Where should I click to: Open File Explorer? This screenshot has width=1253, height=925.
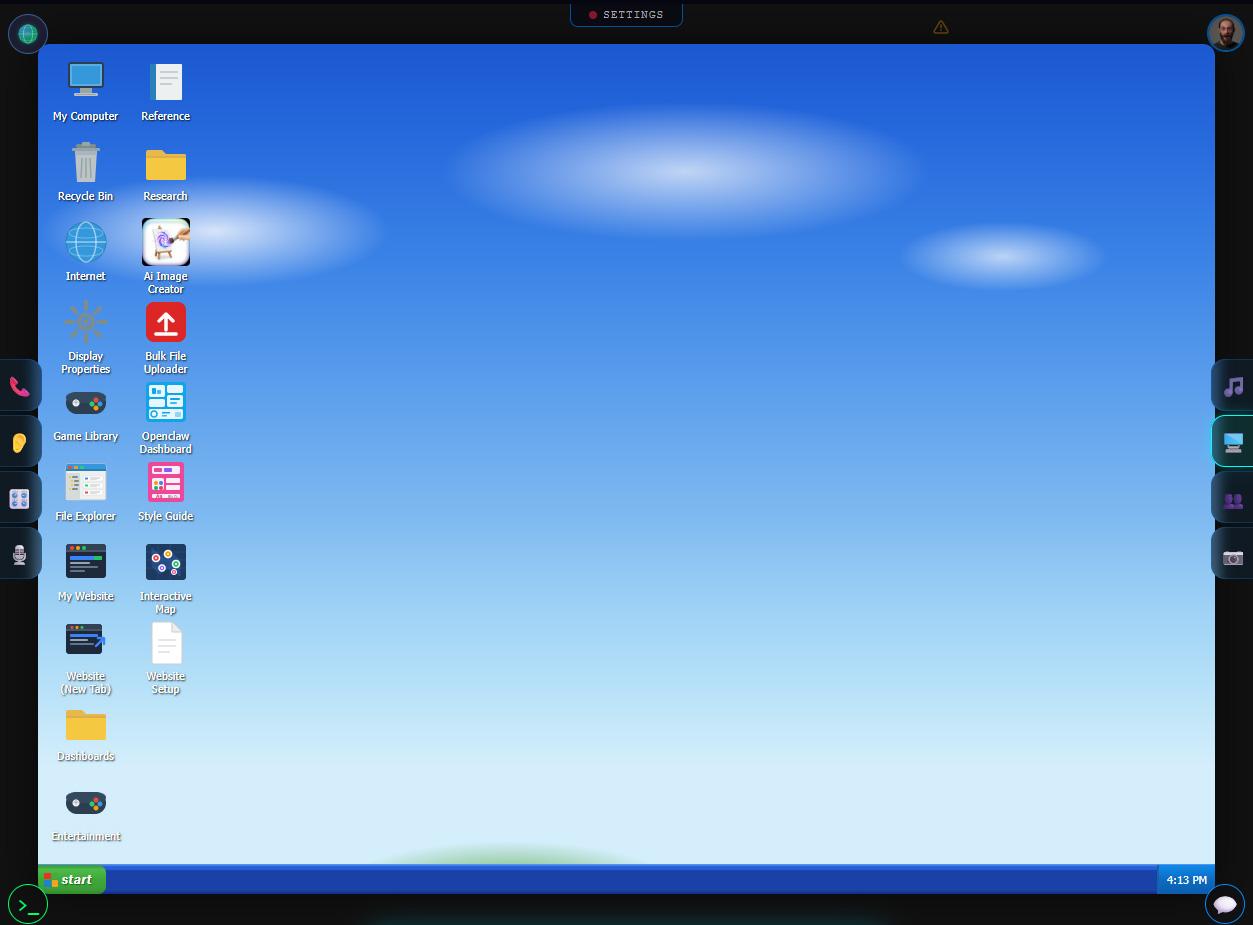tap(86, 482)
